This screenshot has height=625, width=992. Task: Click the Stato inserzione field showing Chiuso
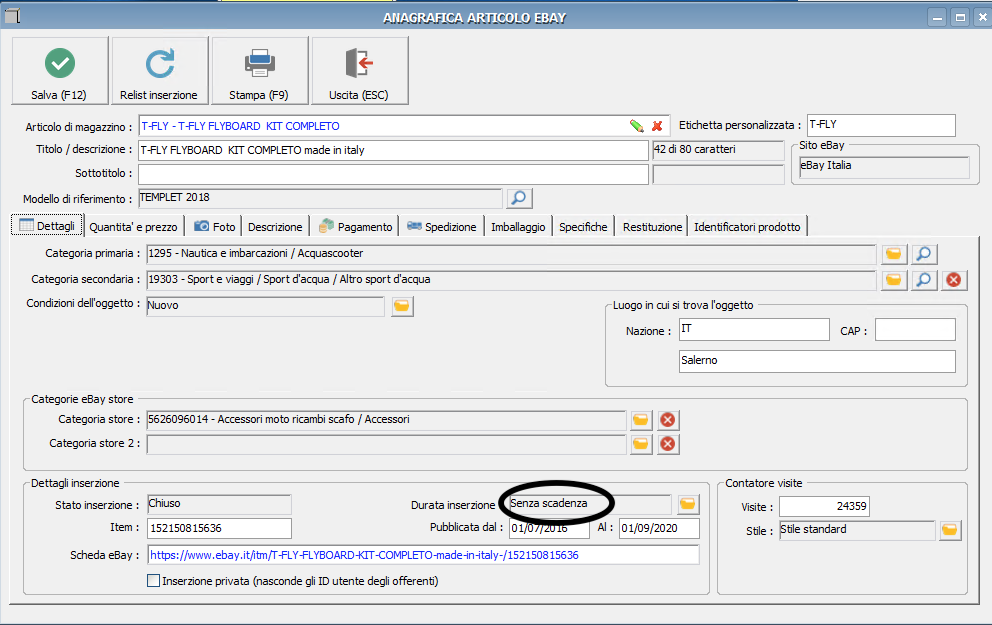pos(220,504)
